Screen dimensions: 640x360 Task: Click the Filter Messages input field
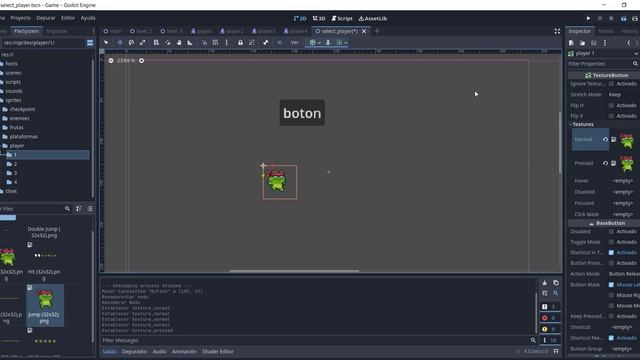(319, 340)
